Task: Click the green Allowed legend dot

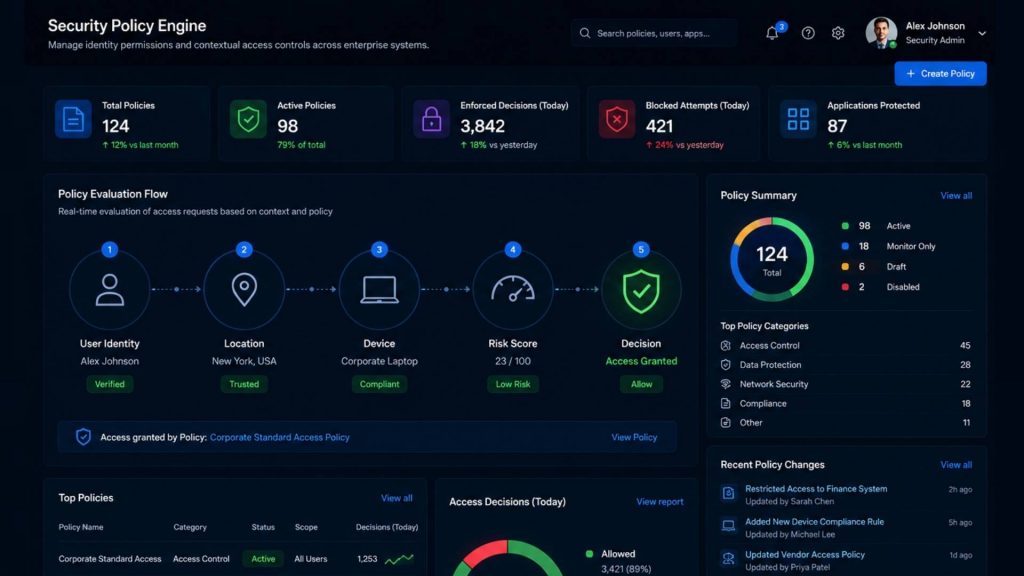Action: pos(589,554)
